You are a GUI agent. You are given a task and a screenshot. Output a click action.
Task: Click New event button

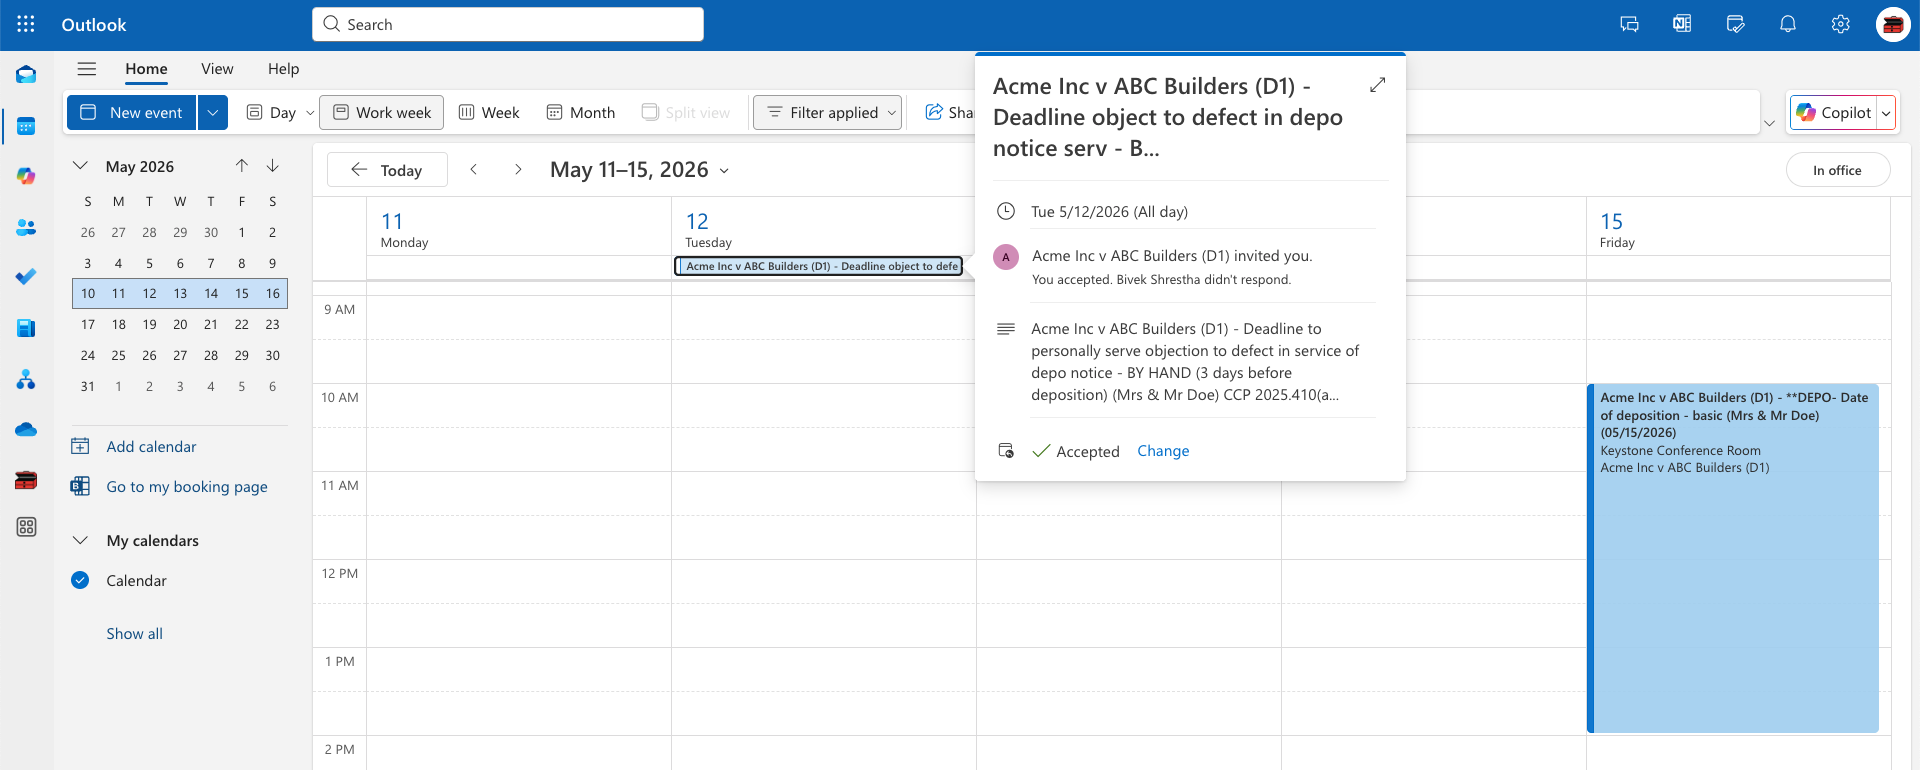132,112
